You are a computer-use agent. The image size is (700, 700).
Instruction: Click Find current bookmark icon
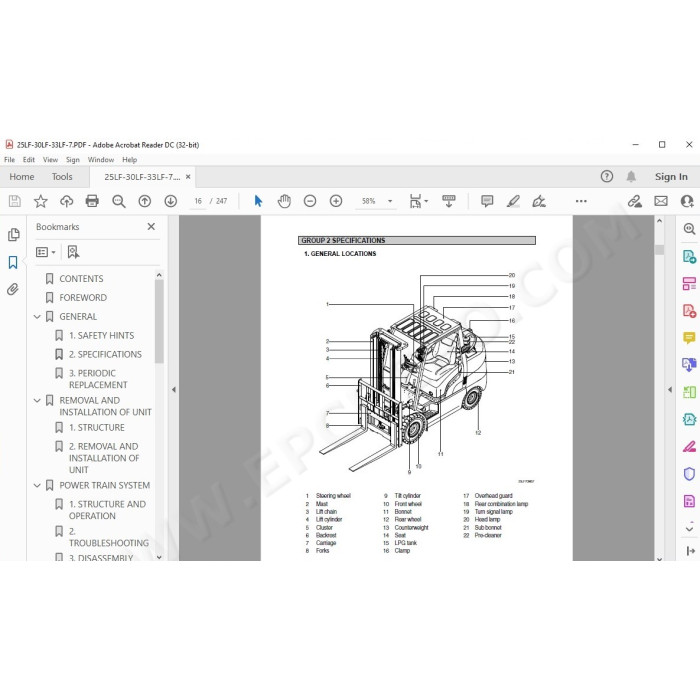73,252
